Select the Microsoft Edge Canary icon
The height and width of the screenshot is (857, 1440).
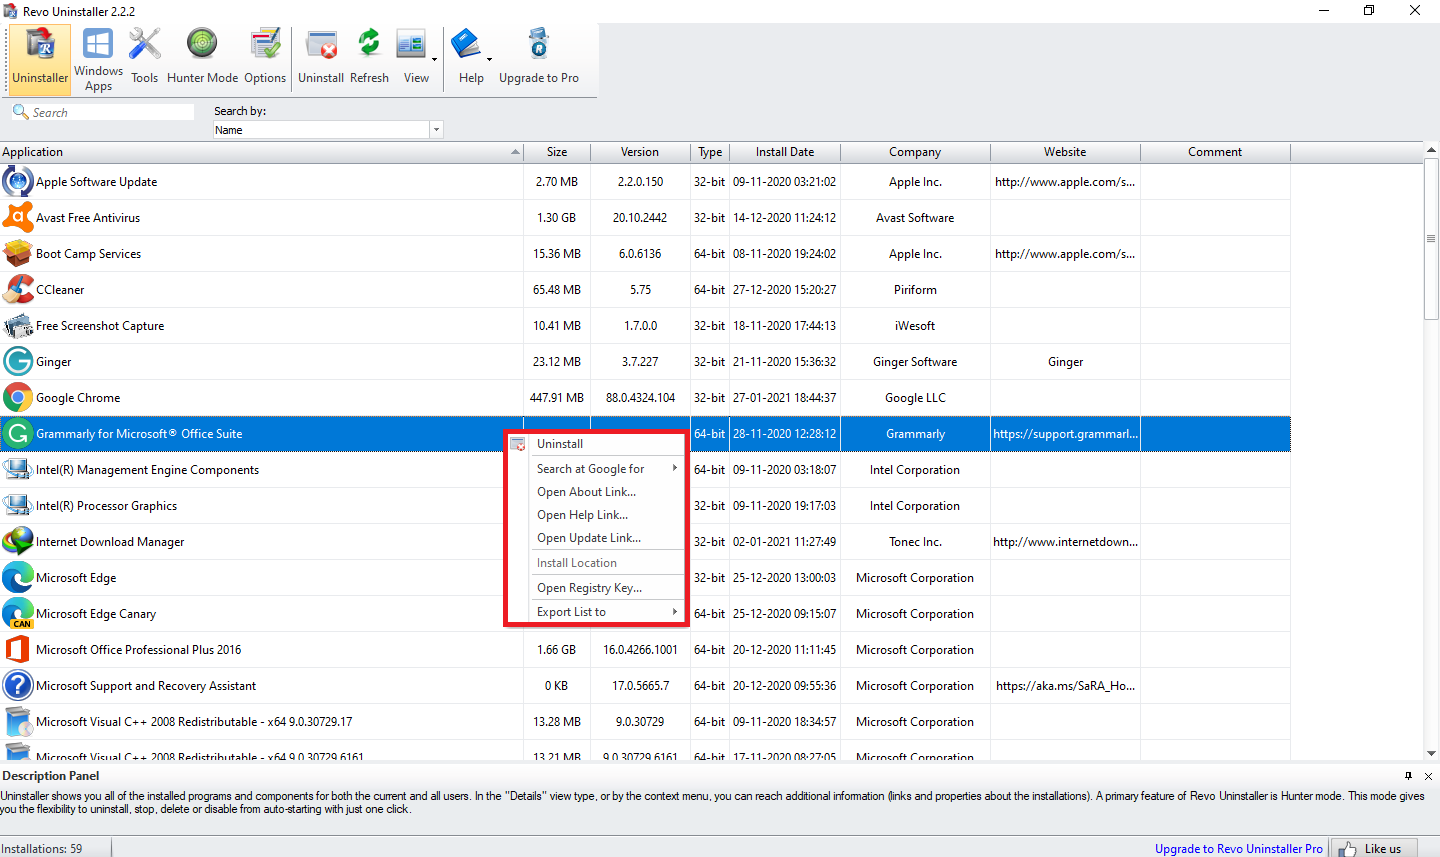[17, 614]
